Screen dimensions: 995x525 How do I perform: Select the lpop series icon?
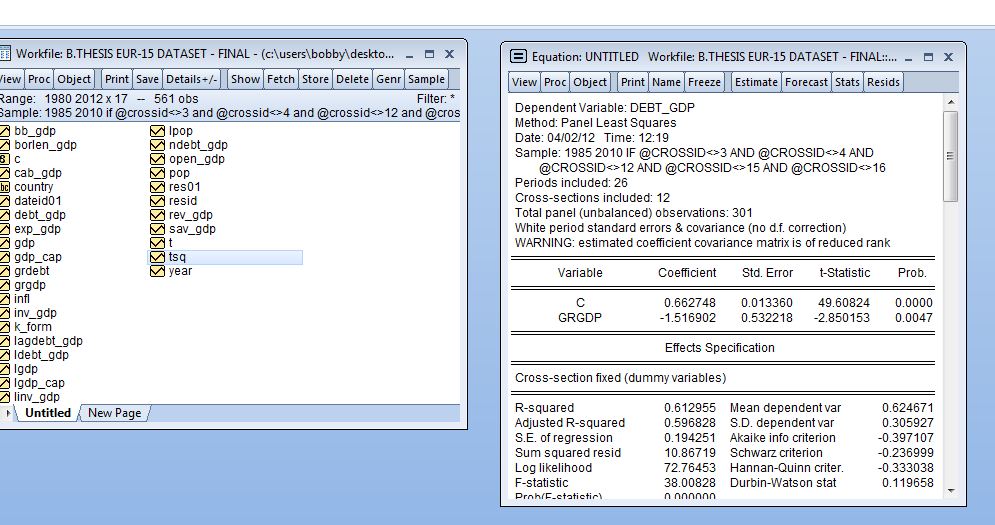pyautogui.click(x=157, y=131)
